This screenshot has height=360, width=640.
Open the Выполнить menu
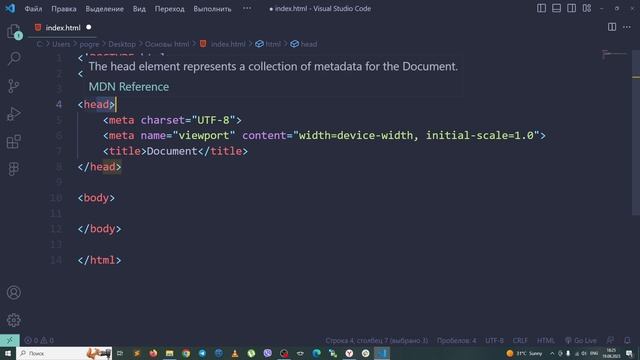point(212,9)
